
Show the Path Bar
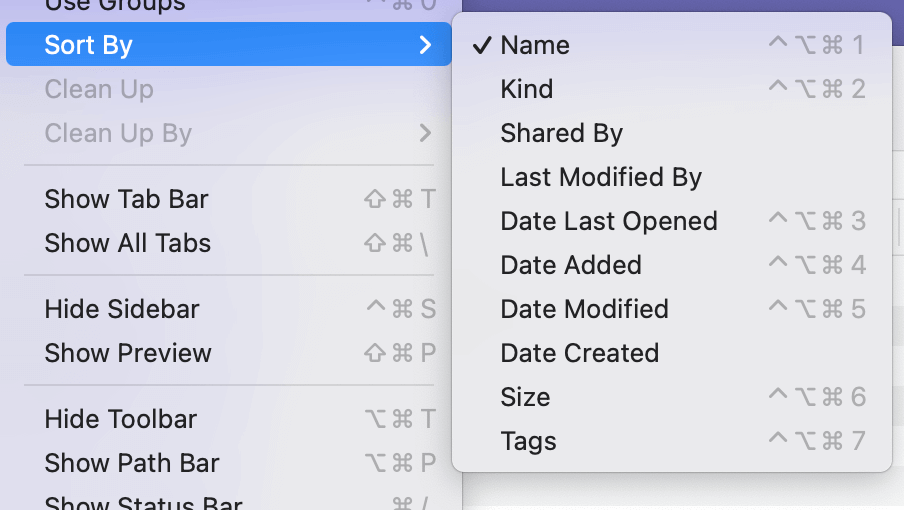pos(132,463)
